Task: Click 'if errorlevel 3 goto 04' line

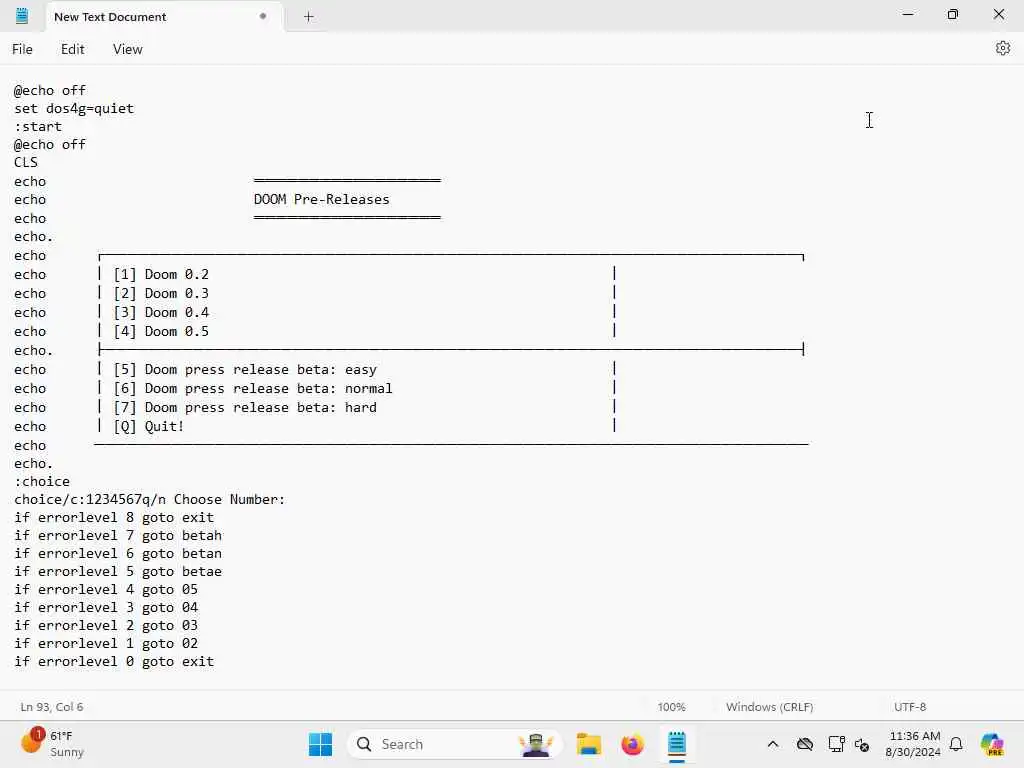Action: 106,607
